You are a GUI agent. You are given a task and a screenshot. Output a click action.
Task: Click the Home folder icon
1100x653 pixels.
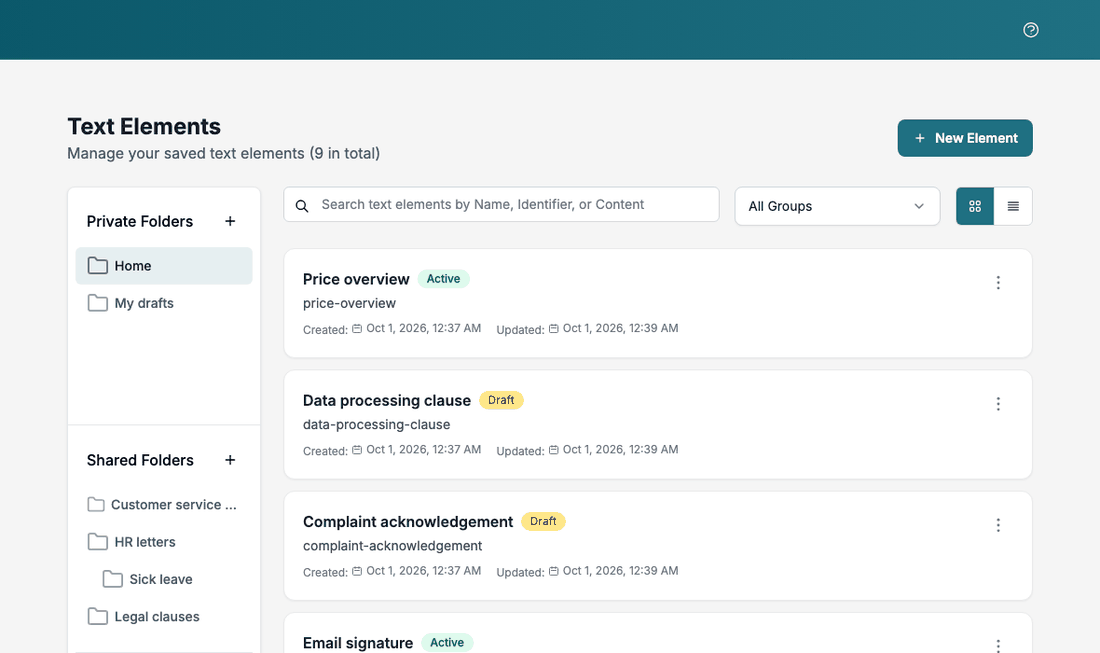[98, 266]
